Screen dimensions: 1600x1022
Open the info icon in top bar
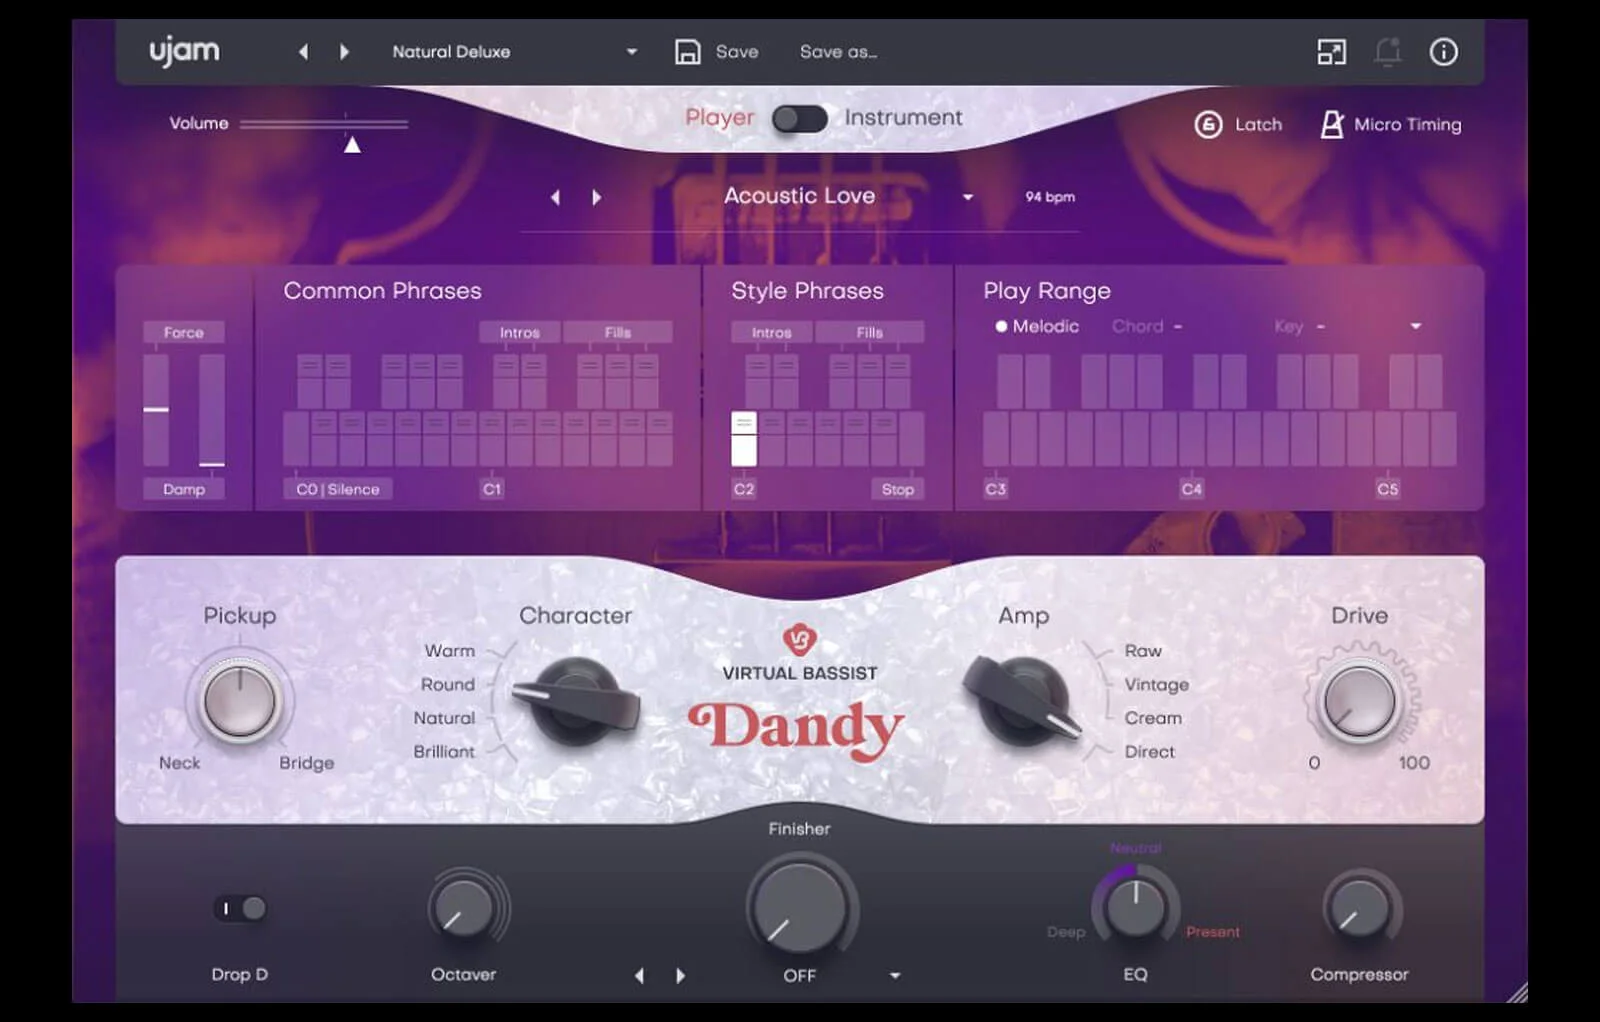[1443, 52]
